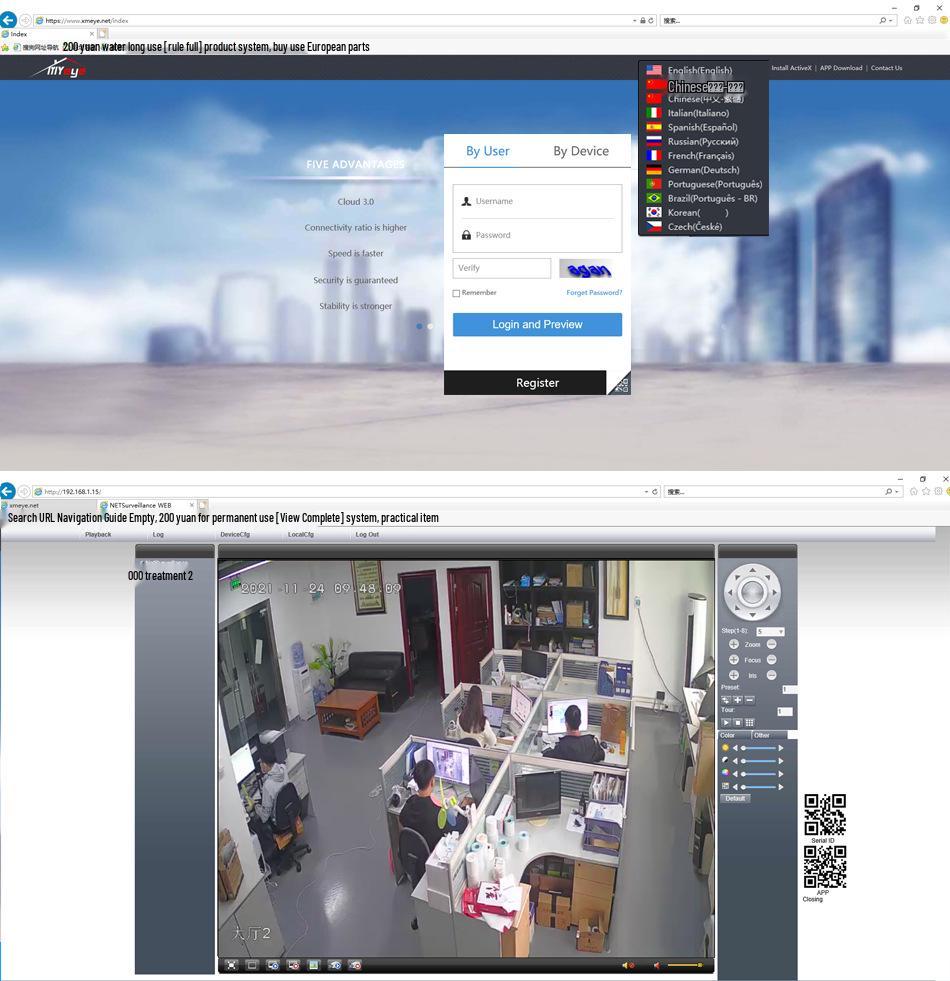The width and height of the screenshot is (950, 981).
Task: Switch to the By Device tab
Action: (x=581, y=151)
